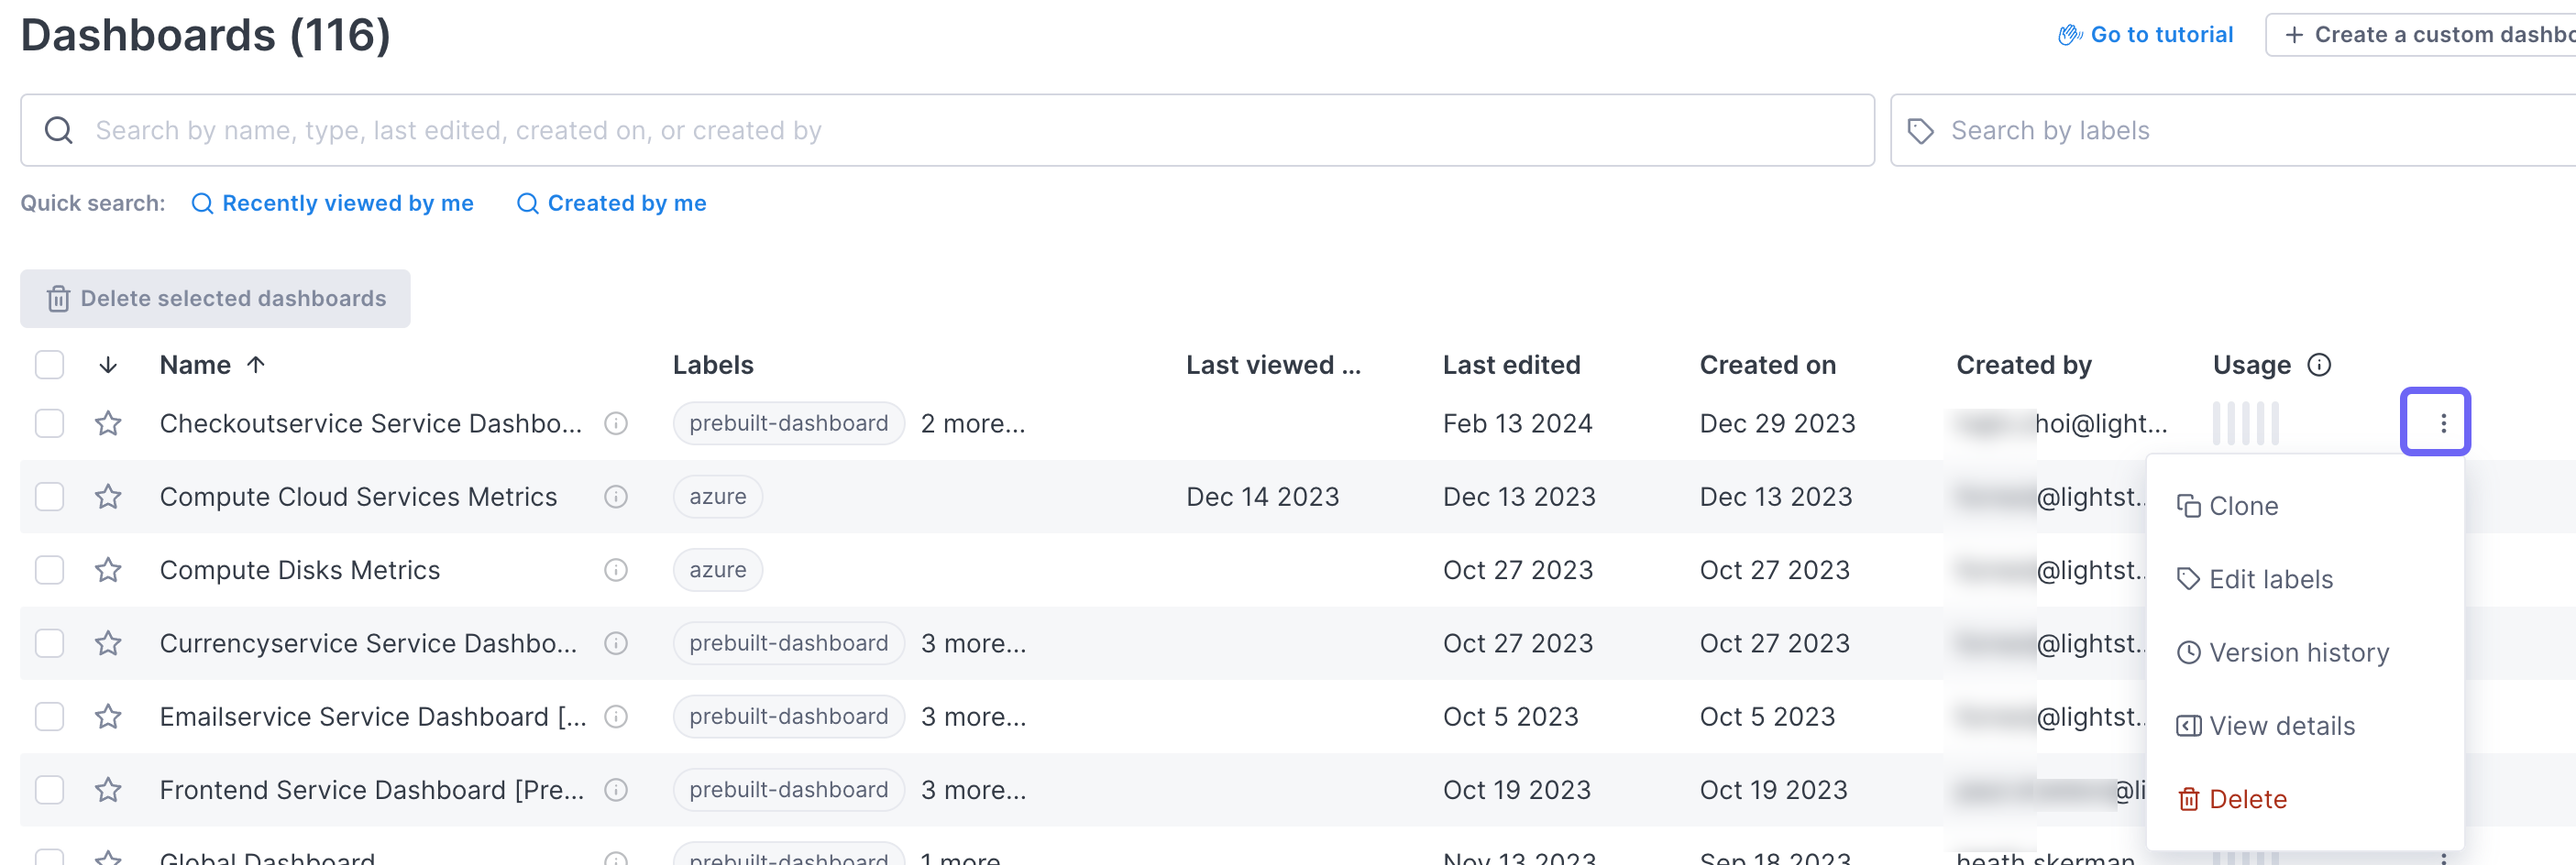This screenshot has height=865, width=2576.
Task: Open the three-dot menu for Checkoutservice row
Action: pyautogui.click(x=2435, y=423)
